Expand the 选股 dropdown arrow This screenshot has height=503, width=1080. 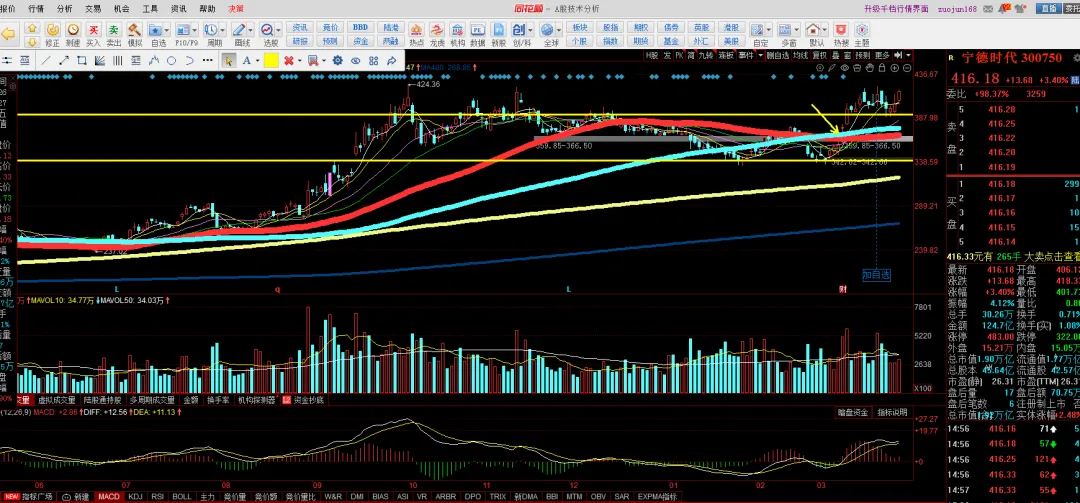click(278, 30)
